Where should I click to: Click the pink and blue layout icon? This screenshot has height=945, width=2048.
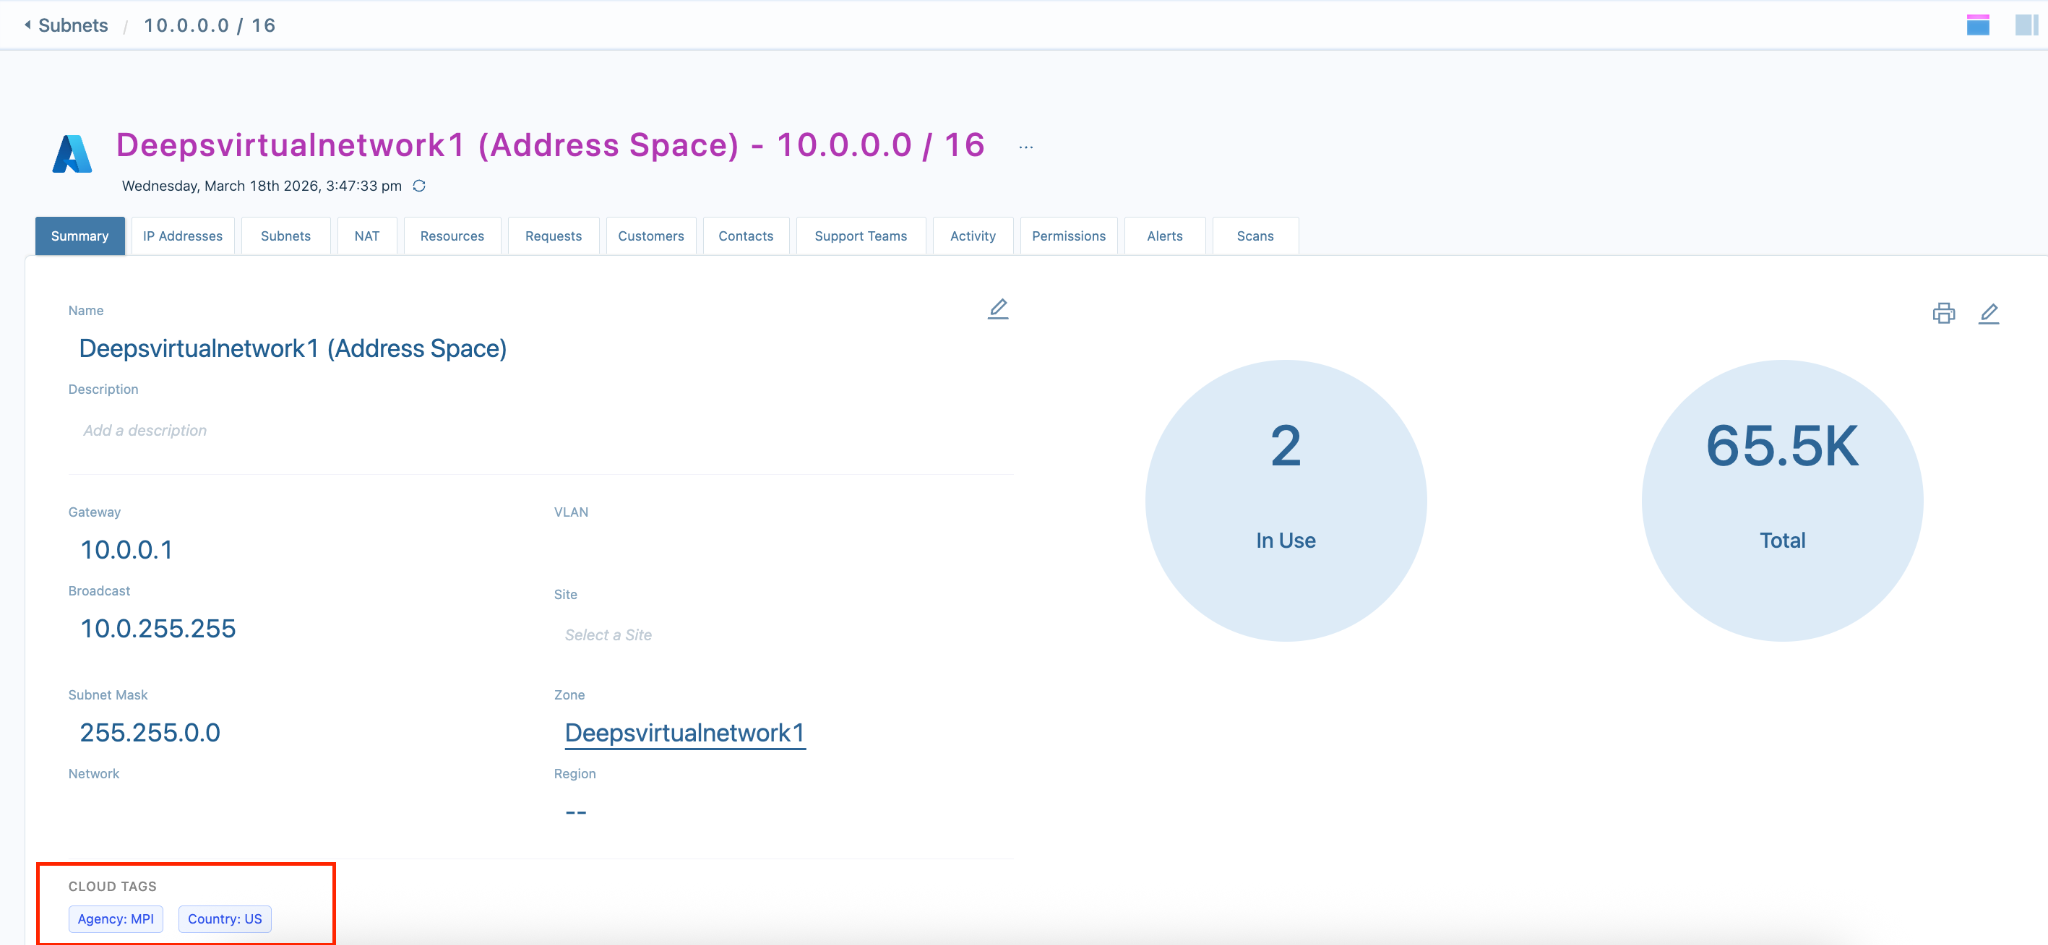click(1978, 25)
